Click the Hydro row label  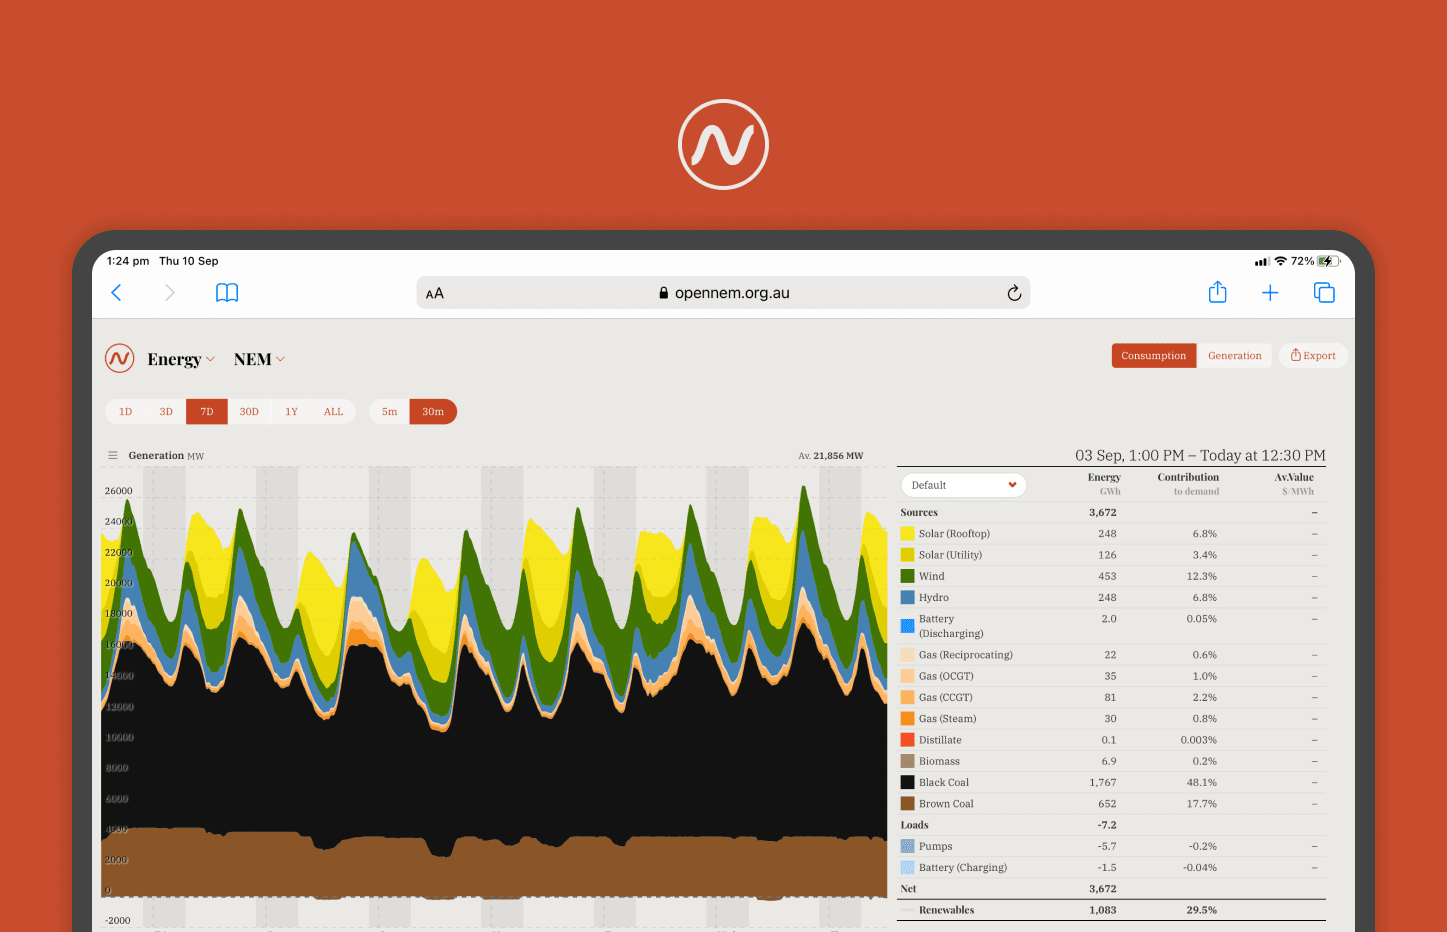[x=934, y=597]
